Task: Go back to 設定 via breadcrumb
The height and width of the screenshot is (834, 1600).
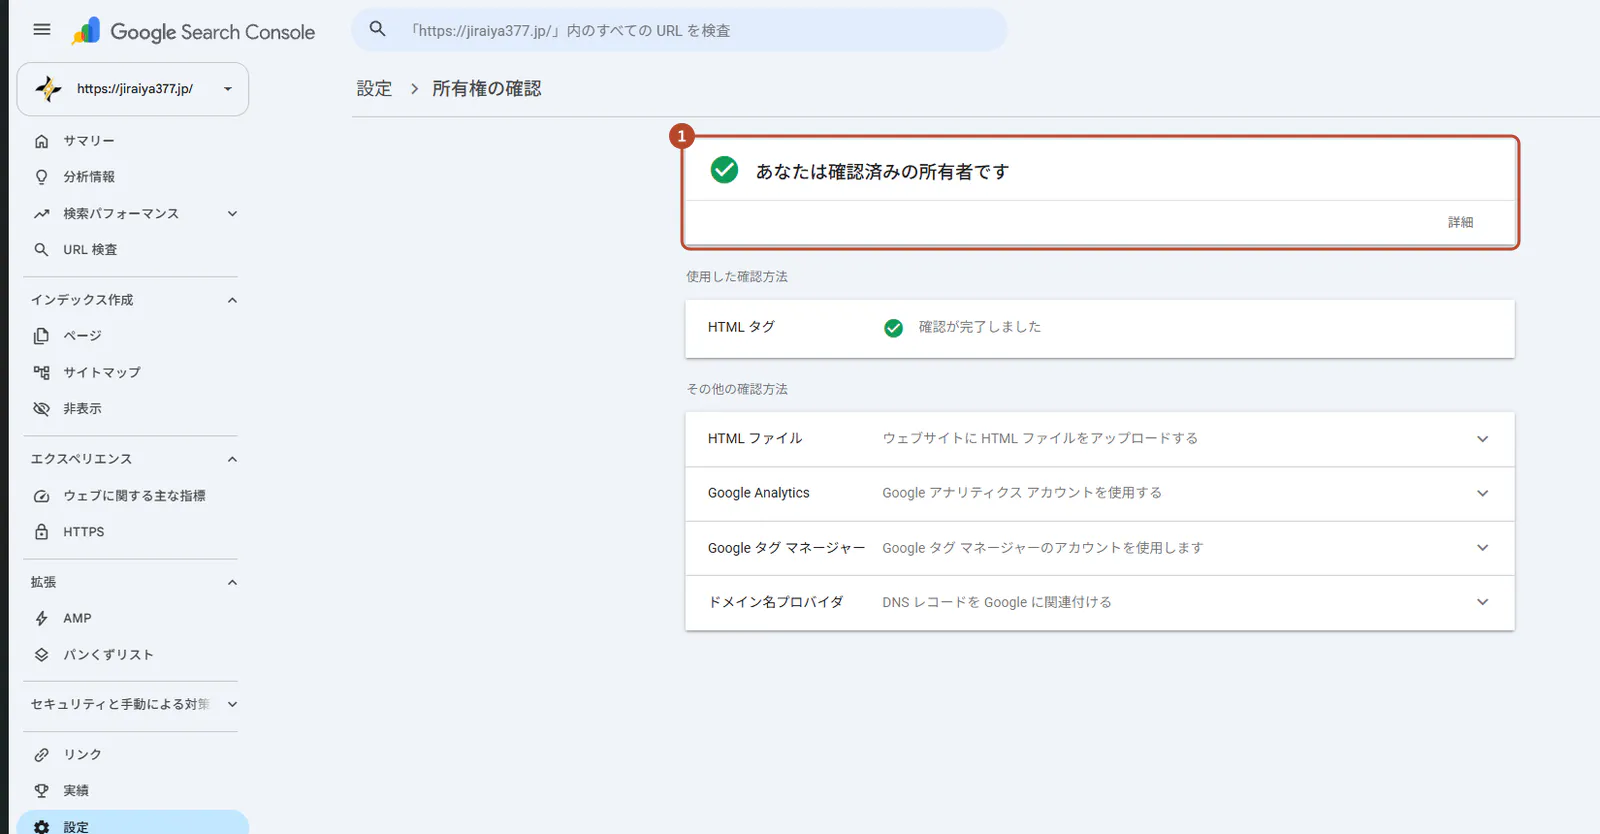Action: [374, 89]
